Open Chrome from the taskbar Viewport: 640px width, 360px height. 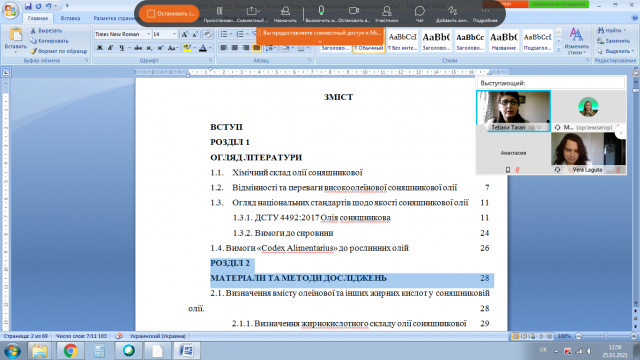click(70, 351)
